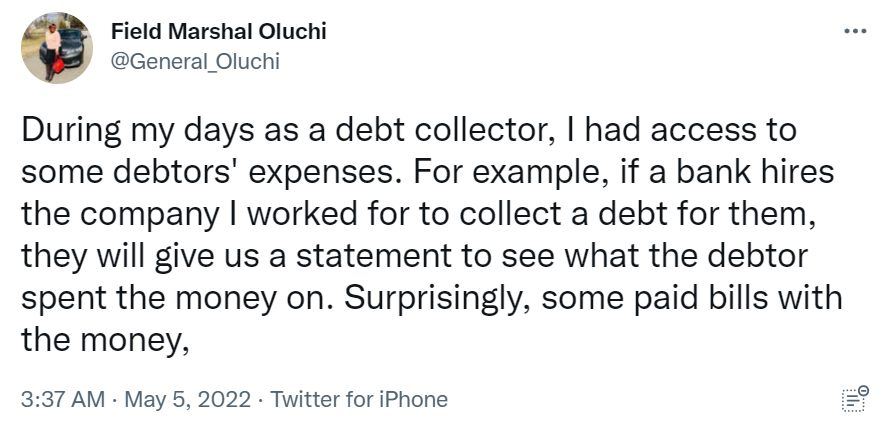Click the dotted note icon with minus badge
Viewport: 886px width, 429px height.
tap(854, 397)
